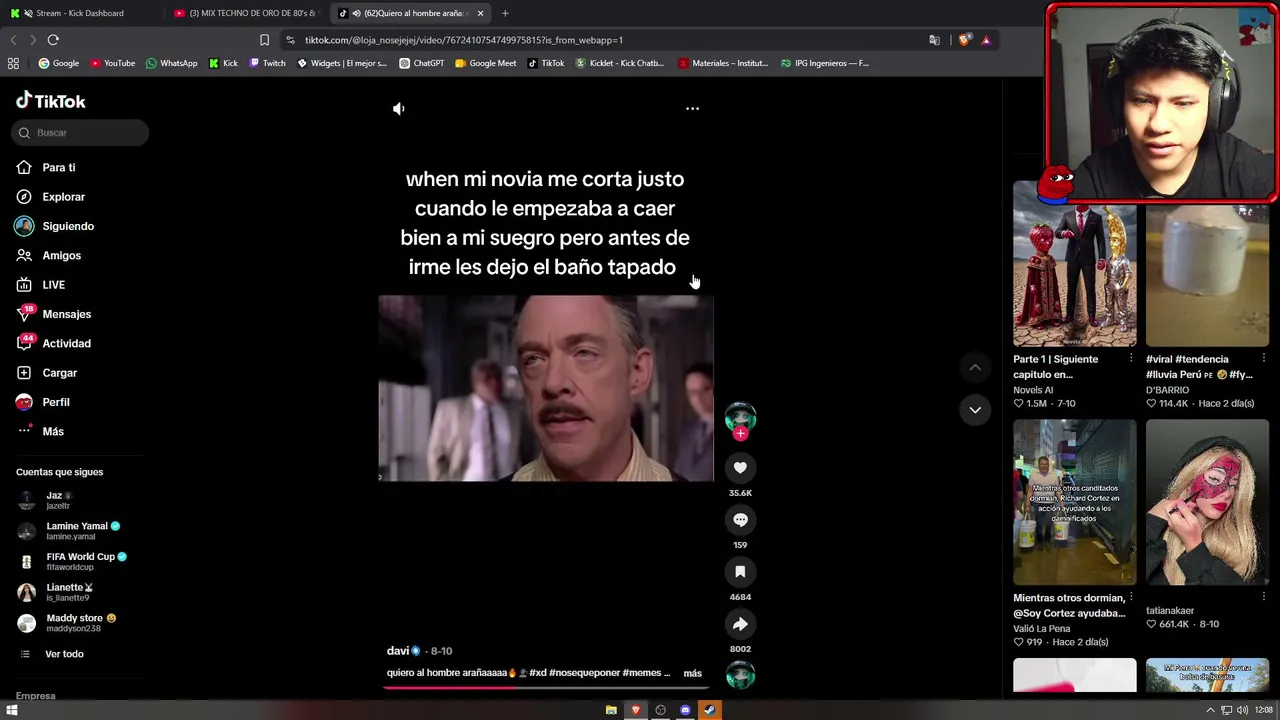This screenshot has width=1280, height=720.
Task: Open Steam from taskbar
Action: (x=710, y=710)
